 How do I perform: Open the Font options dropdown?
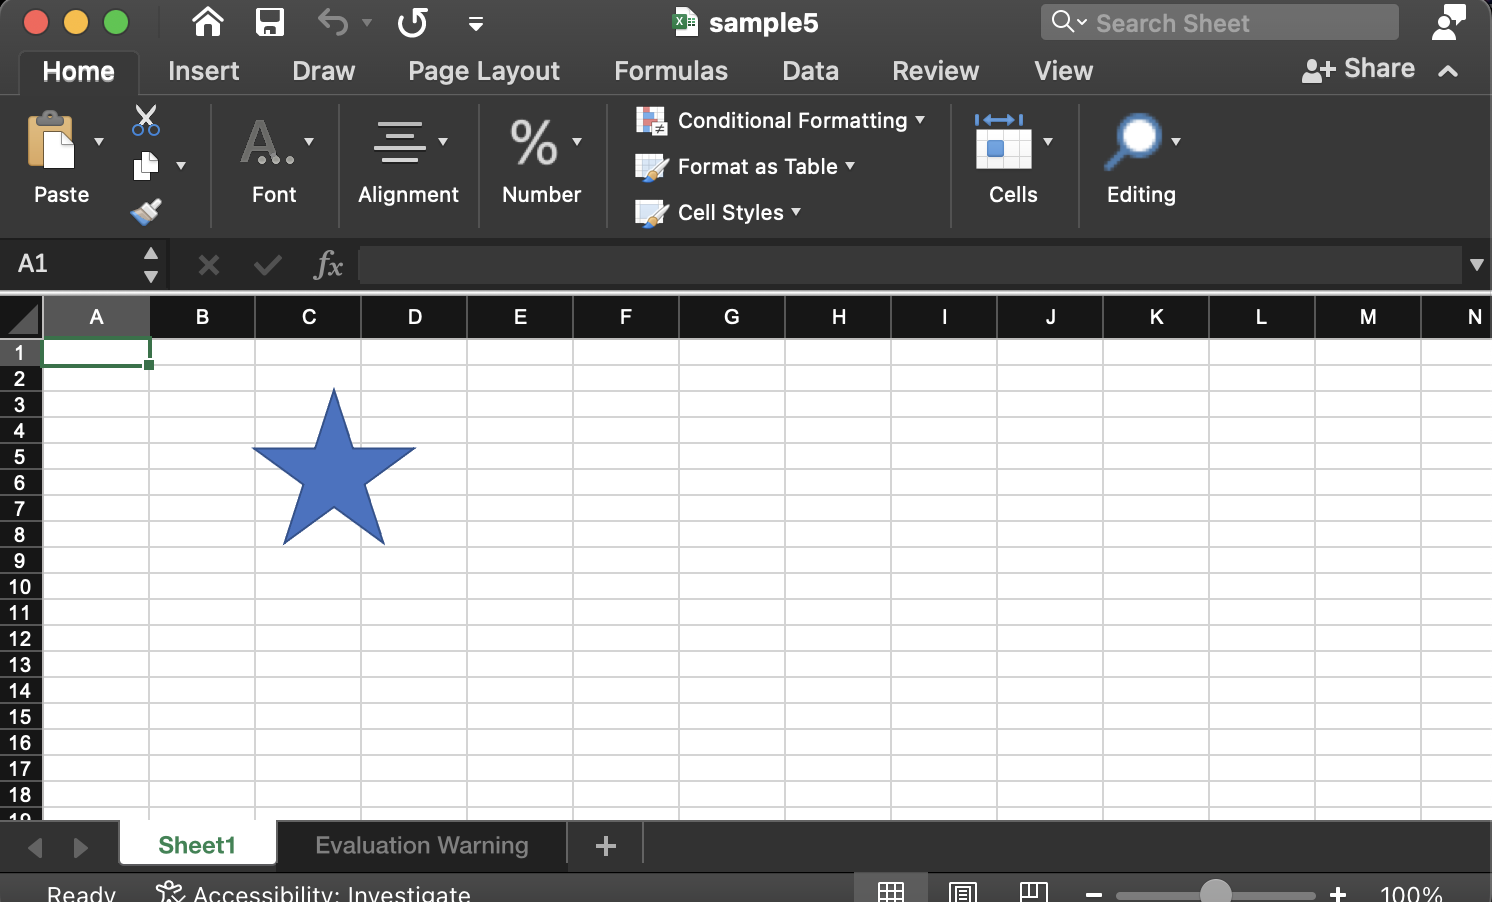308,142
